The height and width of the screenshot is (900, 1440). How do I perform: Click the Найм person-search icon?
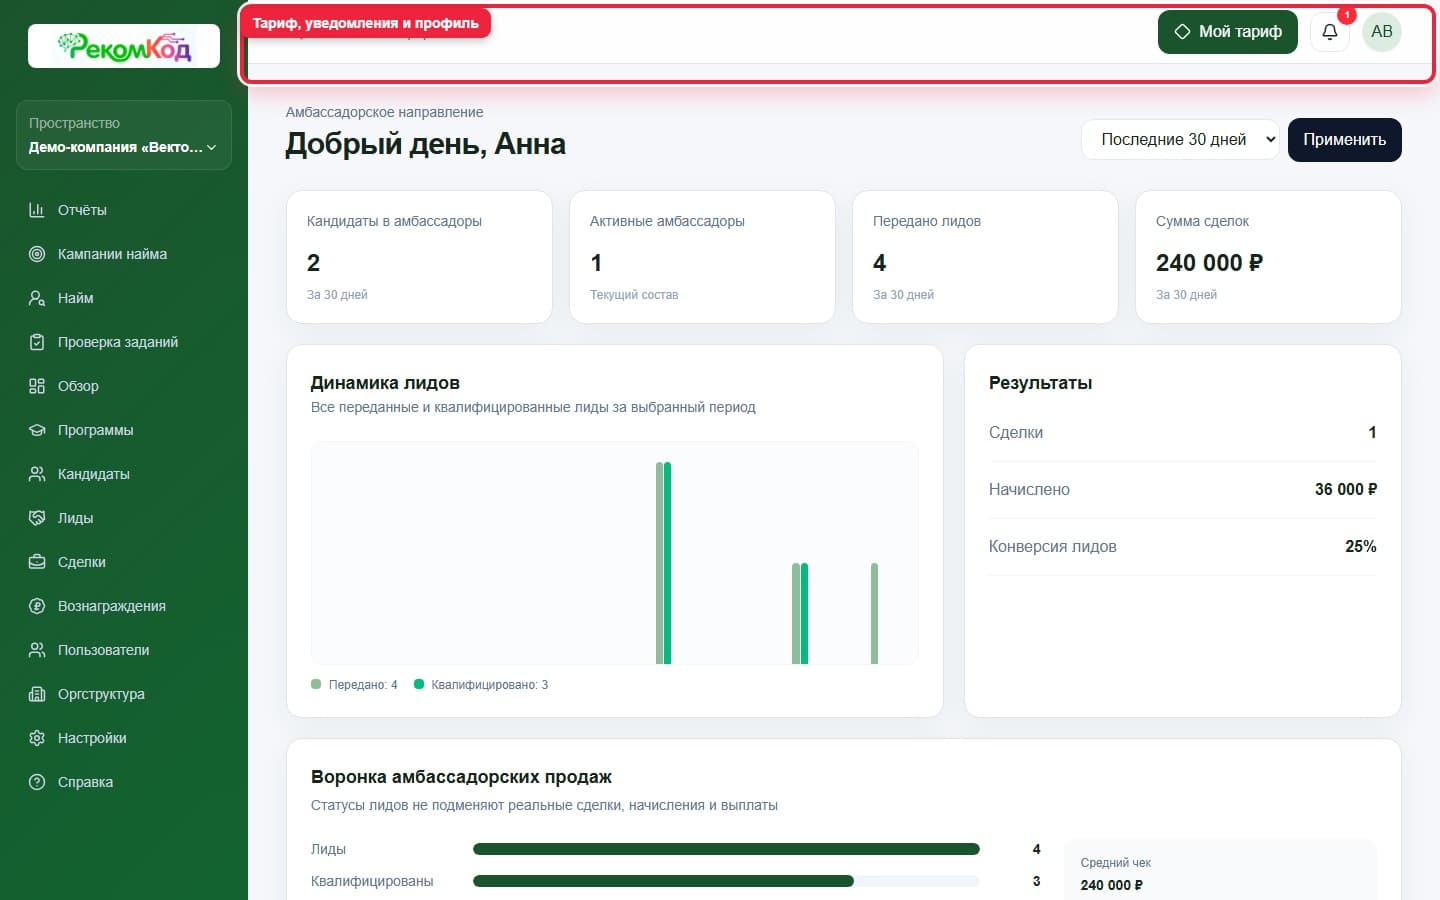37,298
